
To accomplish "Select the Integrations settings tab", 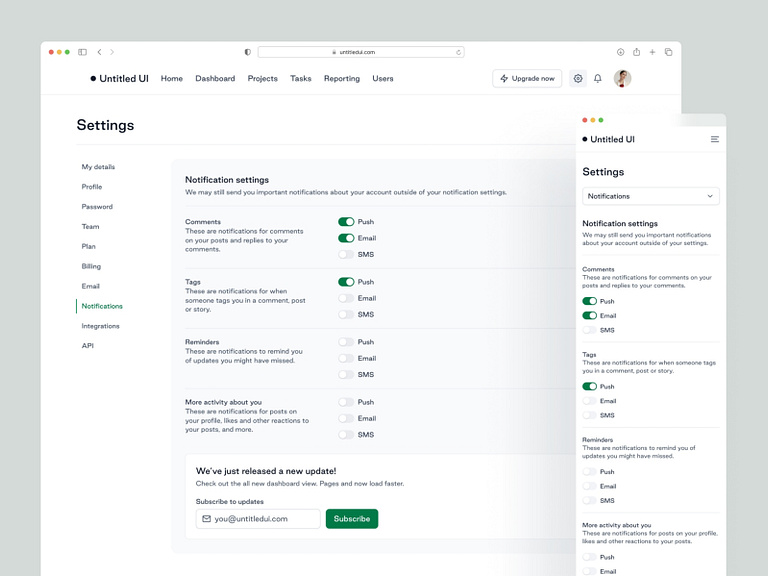I will tap(100, 326).
